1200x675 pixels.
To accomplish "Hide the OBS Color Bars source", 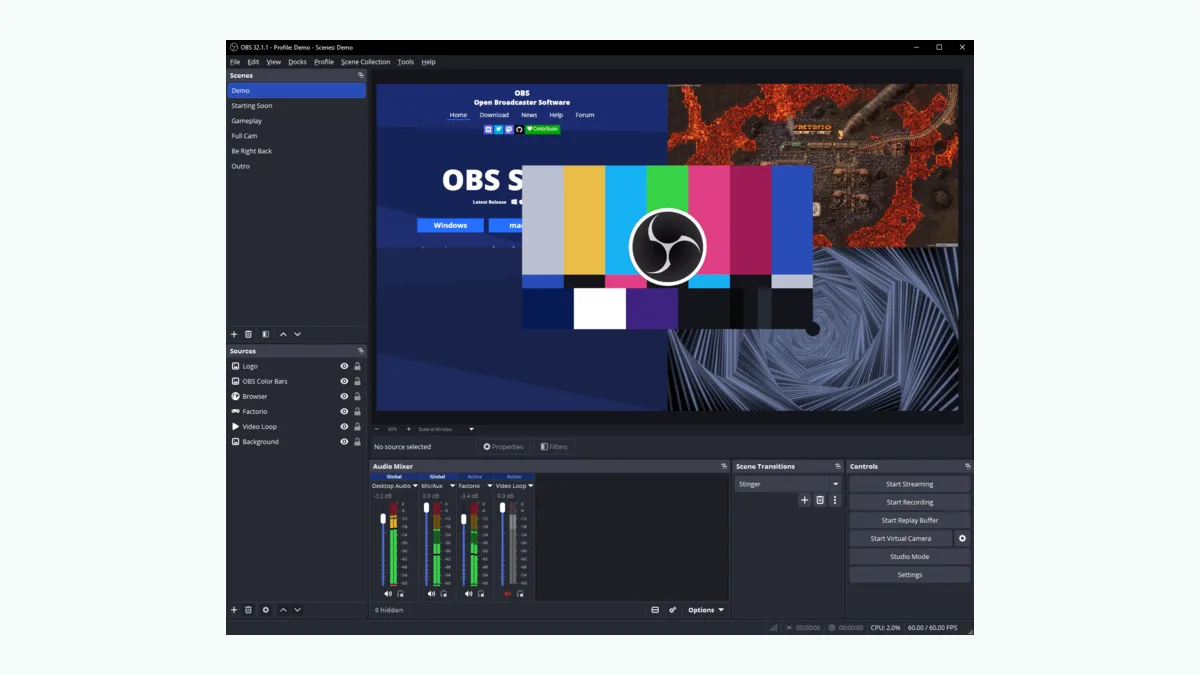I will click(x=344, y=381).
